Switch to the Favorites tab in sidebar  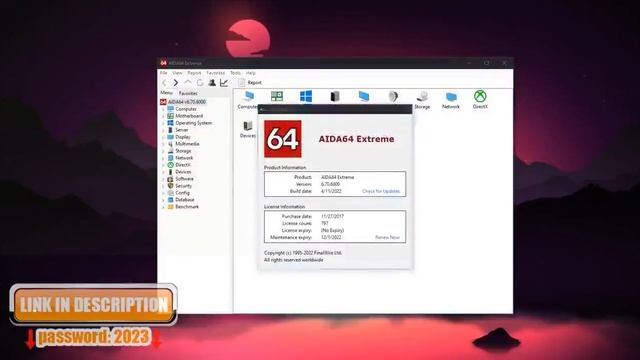tap(188, 93)
